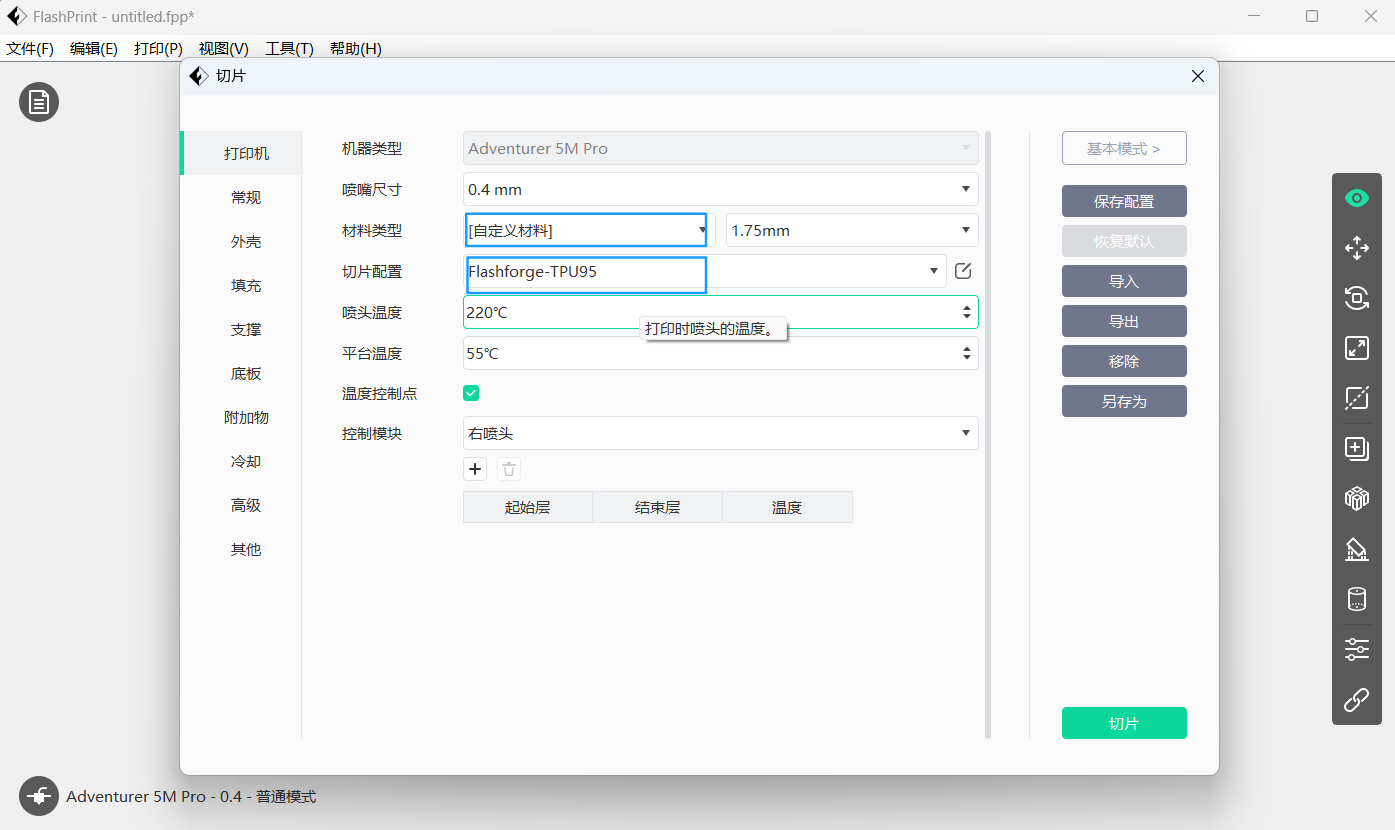The height and width of the screenshot is (830, 1395).
Task: Select the Scale tool icon
Action: click(1356, 348)
